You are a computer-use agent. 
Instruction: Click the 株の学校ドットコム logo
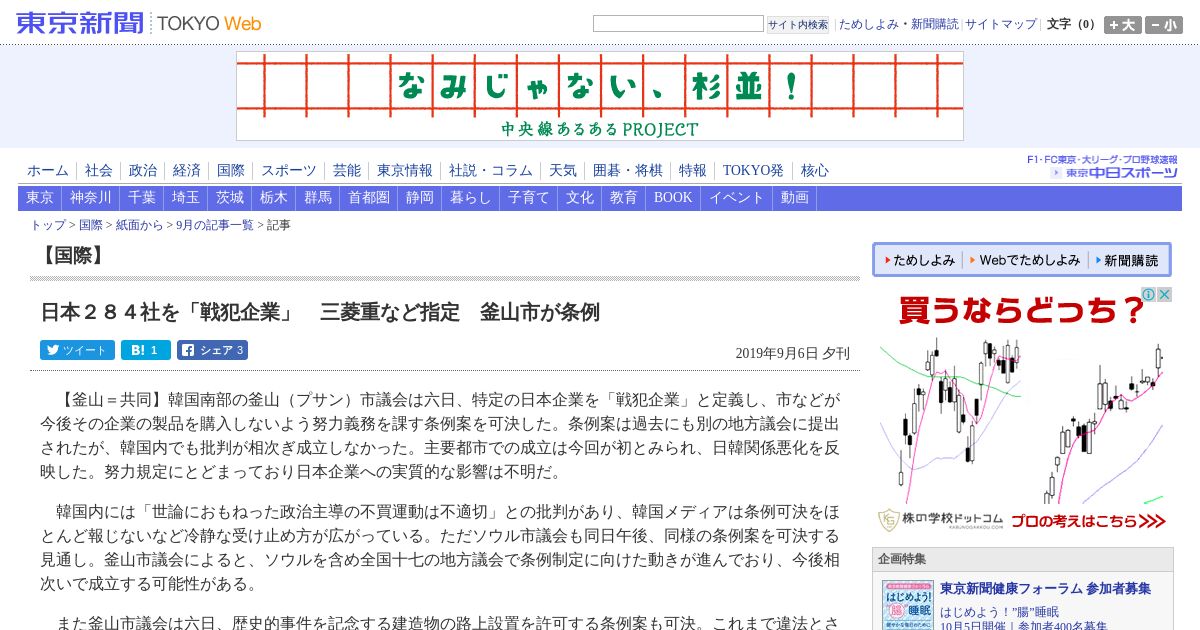pos(940,521)
